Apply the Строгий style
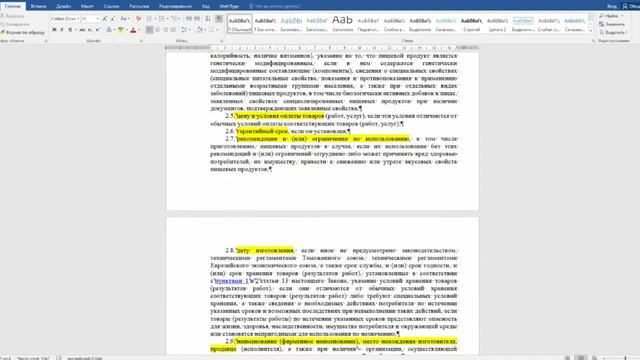Image resolution: width=640 pixels, height=360 pixels. tap(471, 24)
